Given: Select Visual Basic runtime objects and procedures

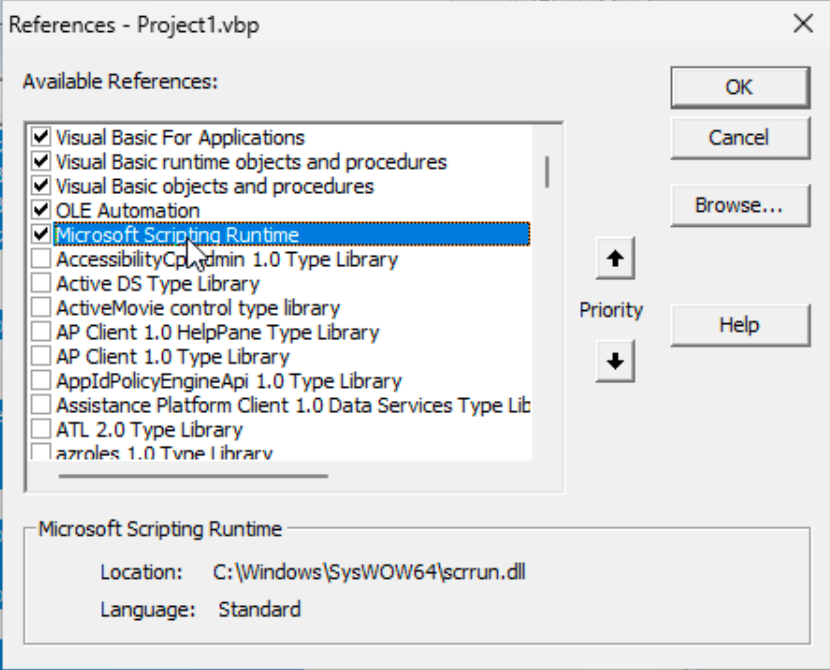Looking at the screenshot, I should tap(251, 162).
